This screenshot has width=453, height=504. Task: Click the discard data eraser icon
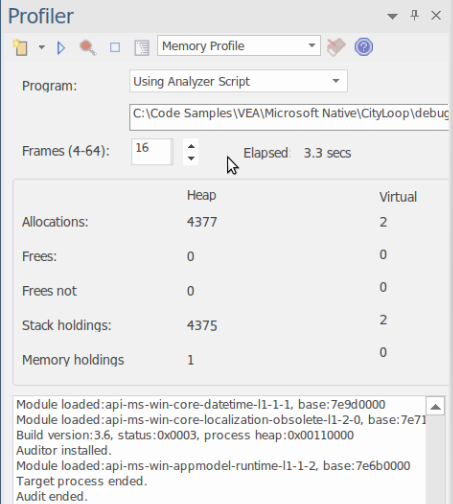336,47
